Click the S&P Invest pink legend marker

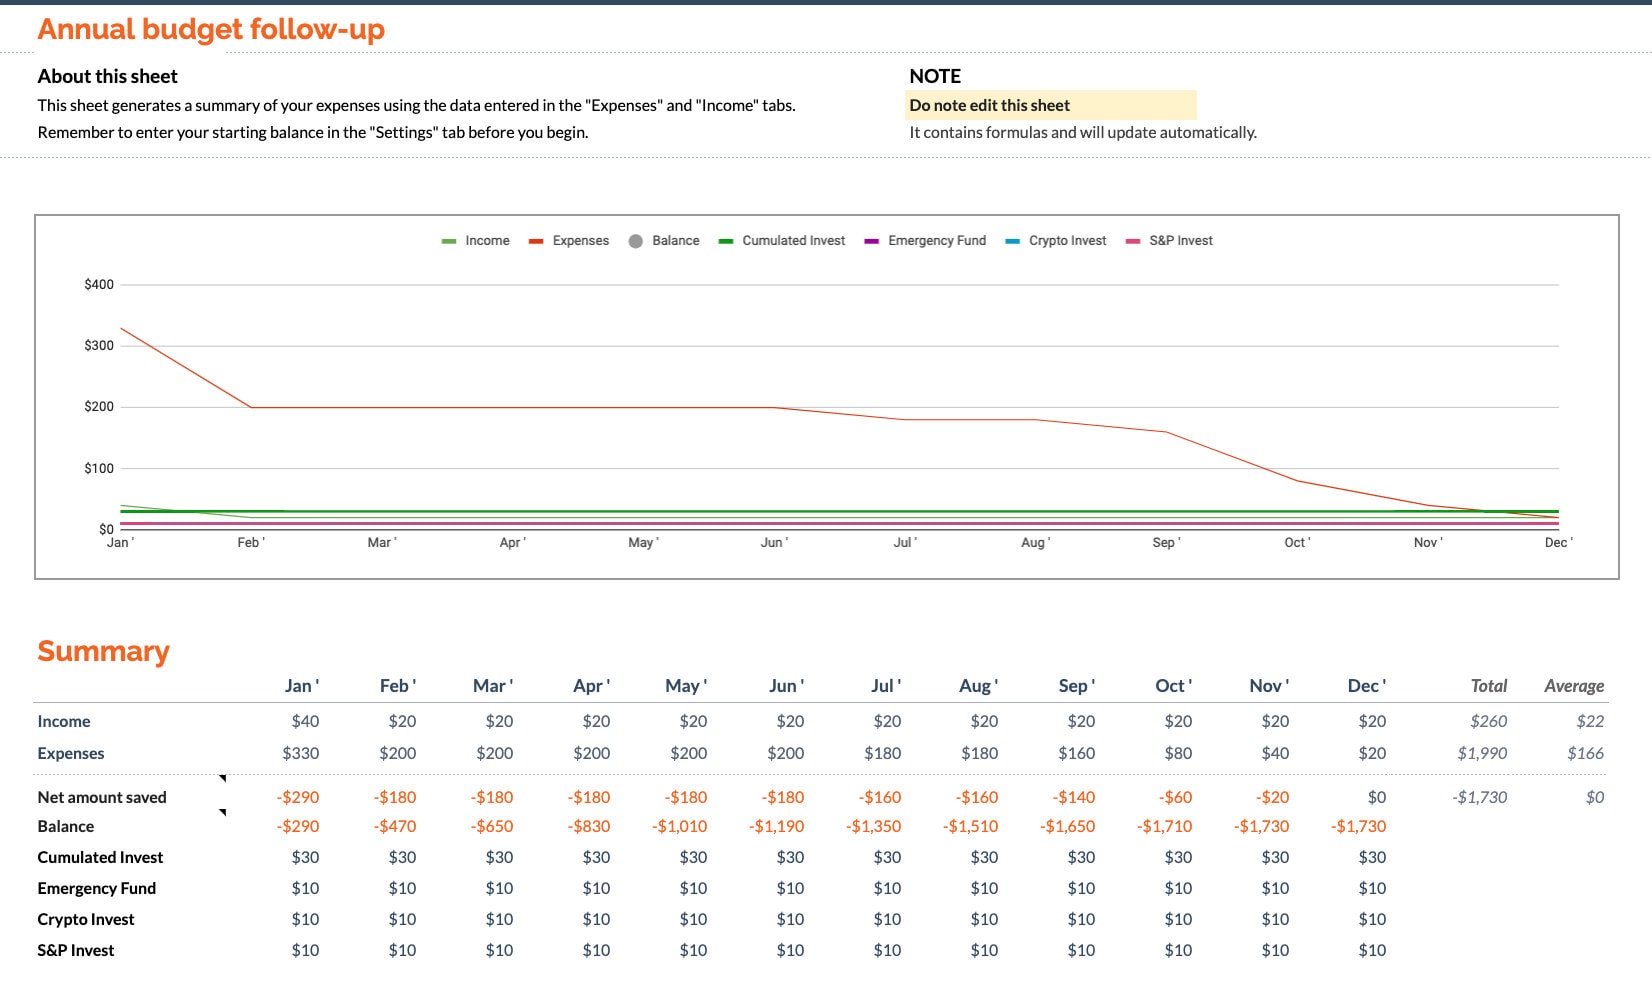click(x=1132, y=240)
